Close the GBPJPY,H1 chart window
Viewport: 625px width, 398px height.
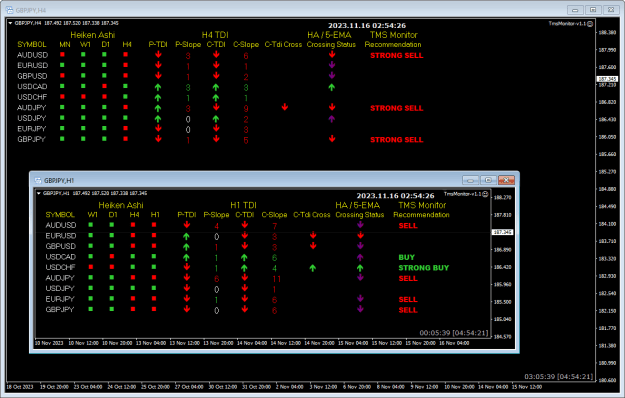tap(506, 180)
